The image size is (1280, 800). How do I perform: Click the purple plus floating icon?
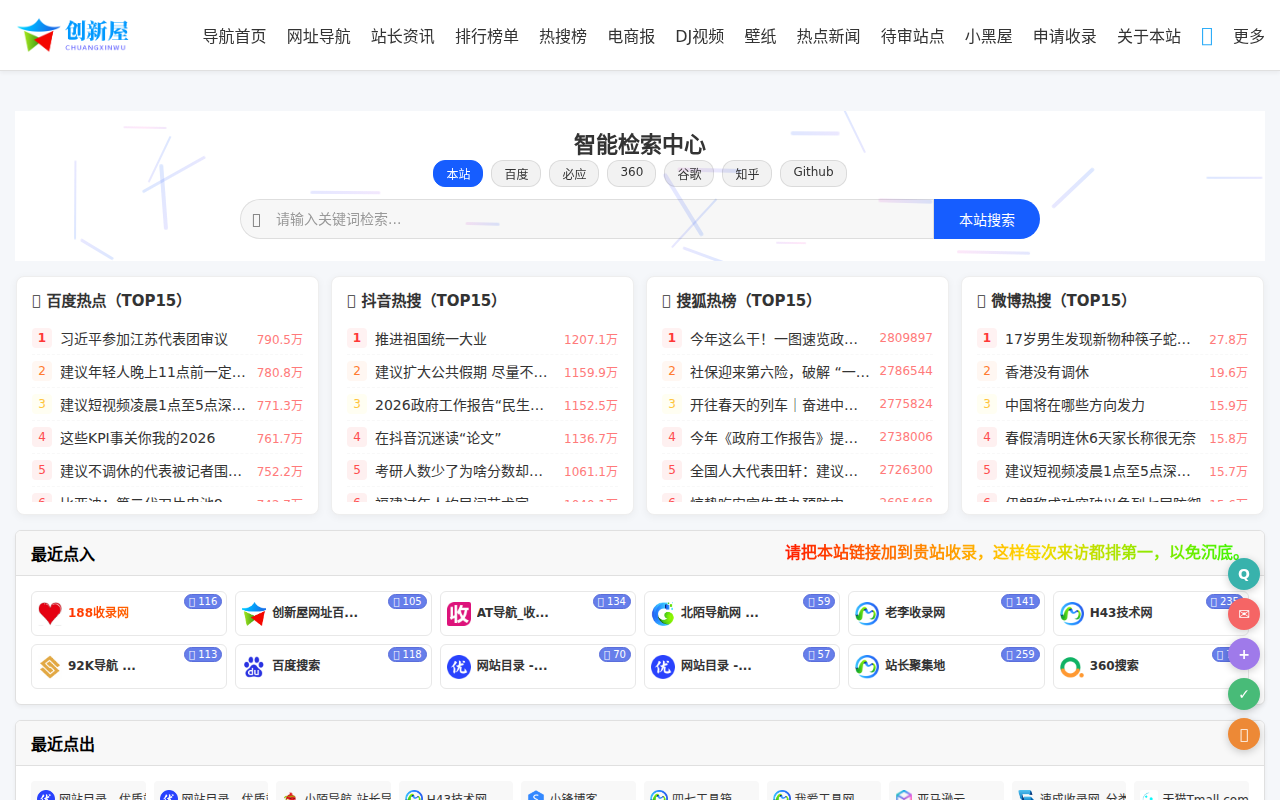pos(1243,653)
